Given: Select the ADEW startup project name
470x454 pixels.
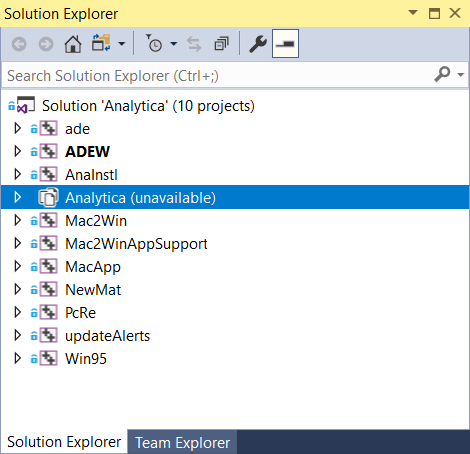Looking at the screenshot, I should click(x=87, y=152).
